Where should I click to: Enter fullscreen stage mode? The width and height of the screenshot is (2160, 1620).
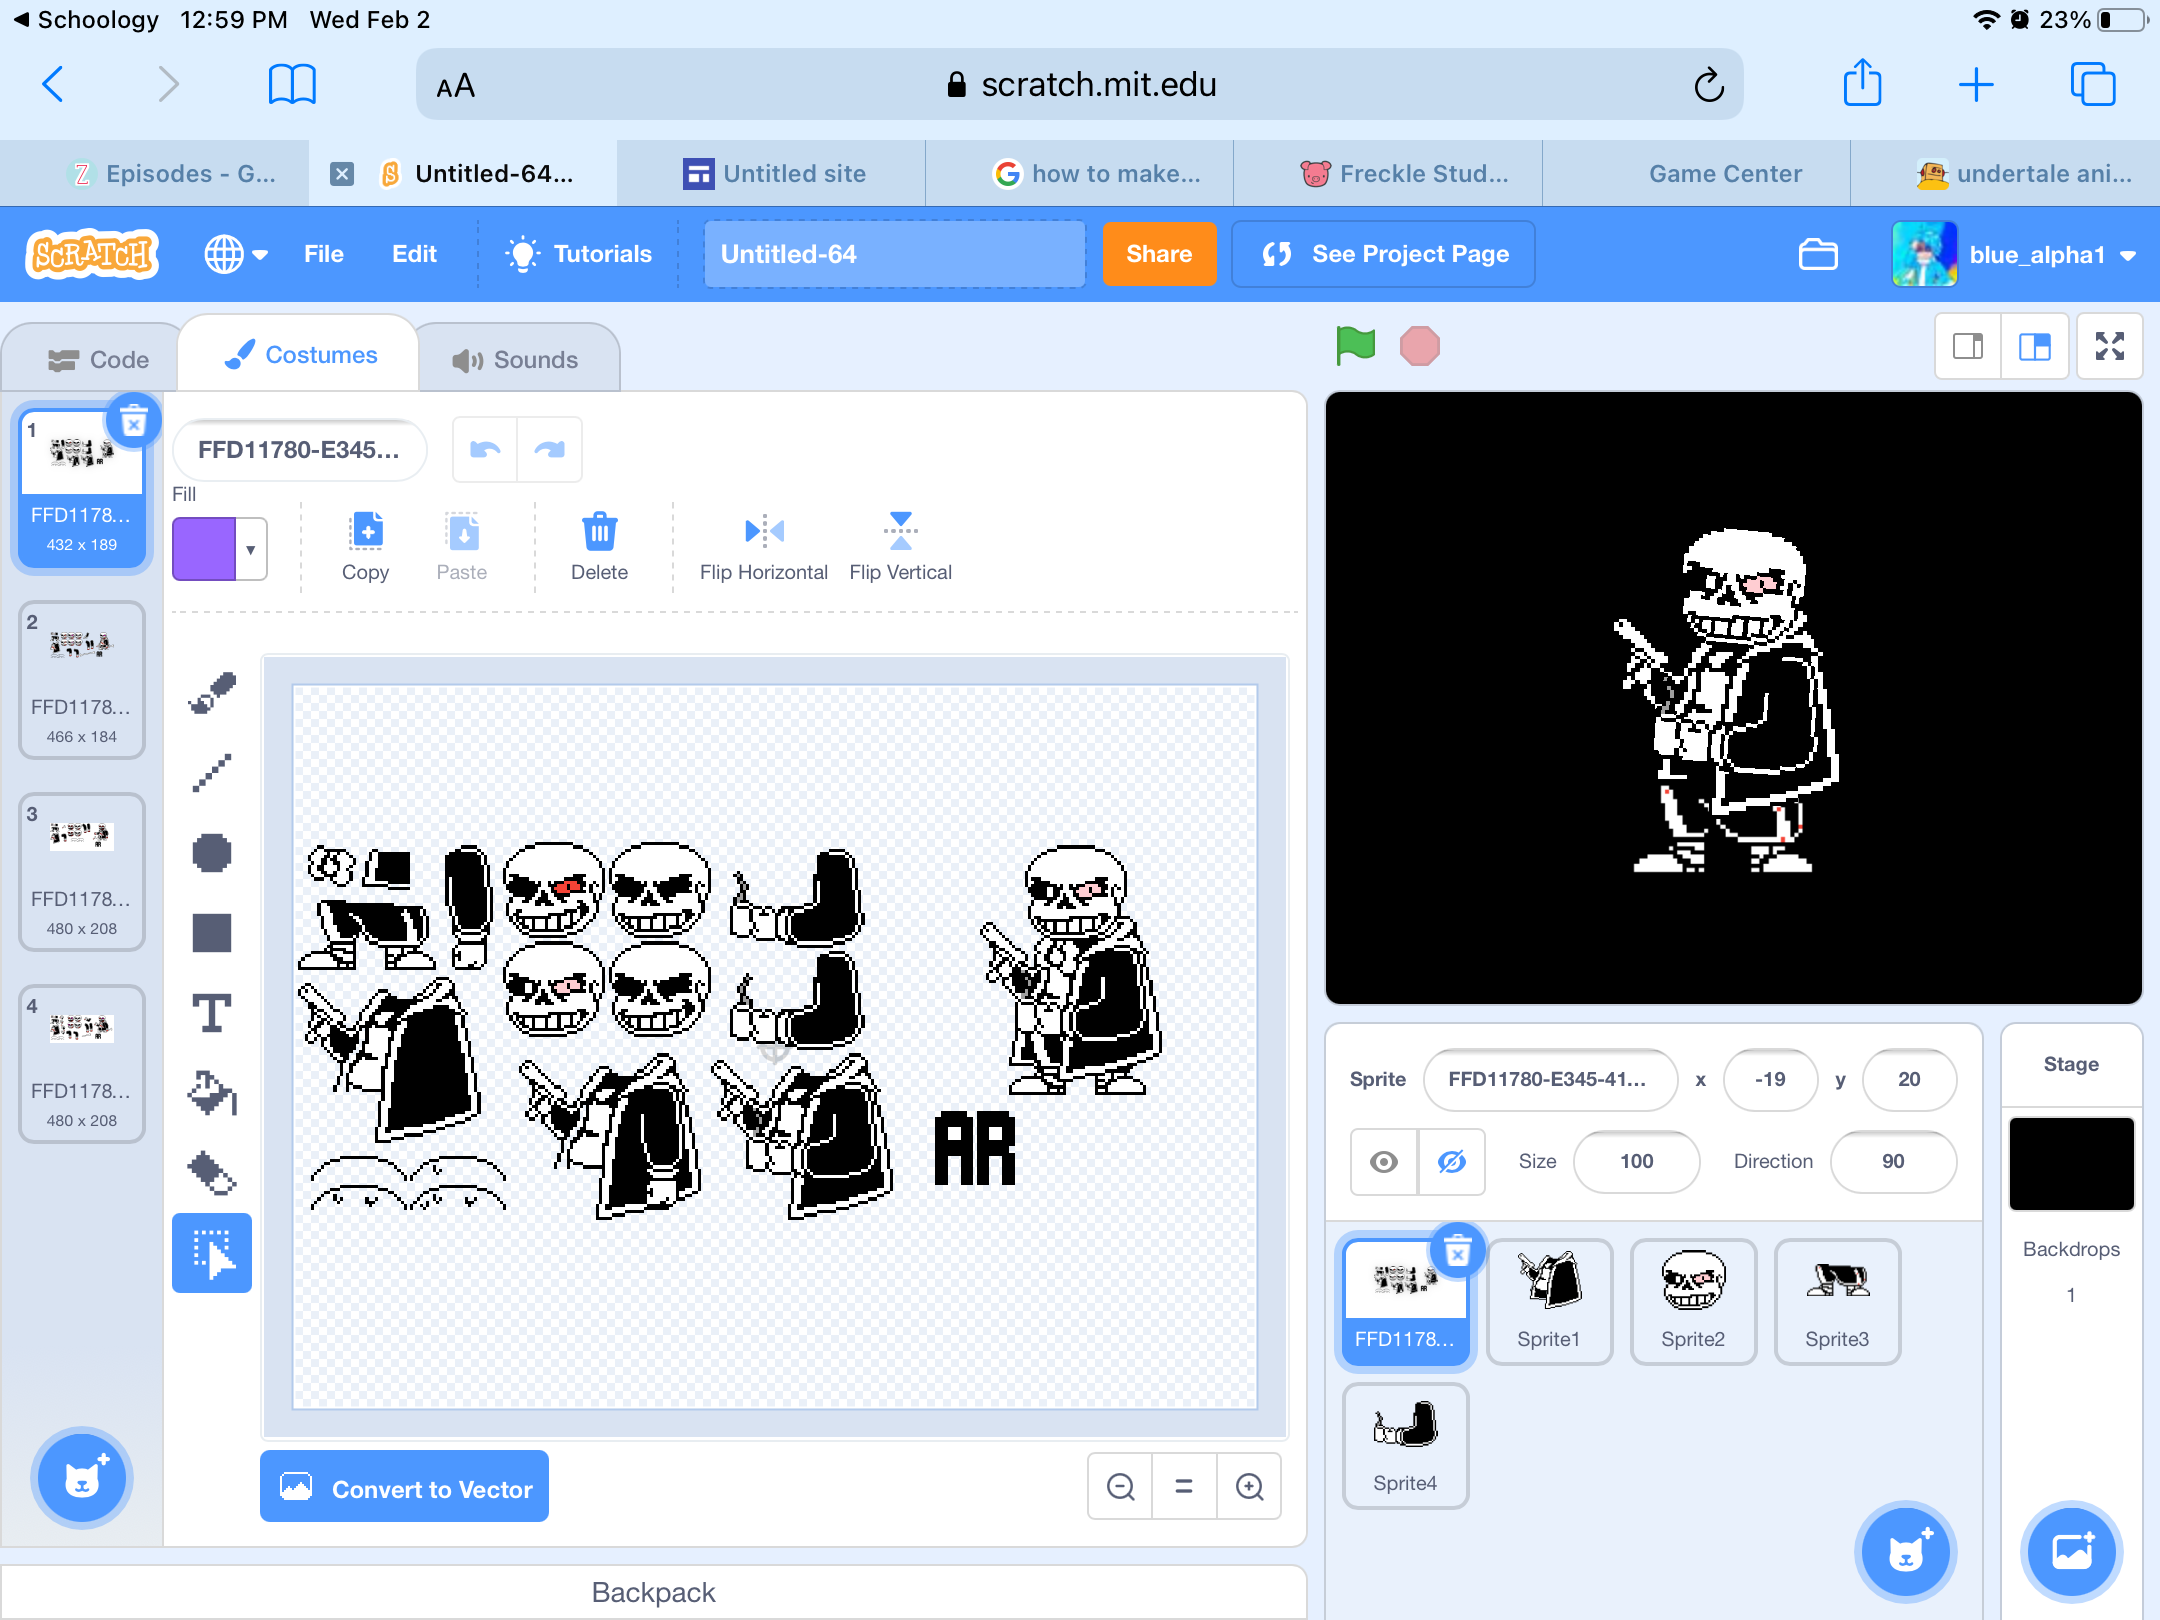pos(2110,347)
